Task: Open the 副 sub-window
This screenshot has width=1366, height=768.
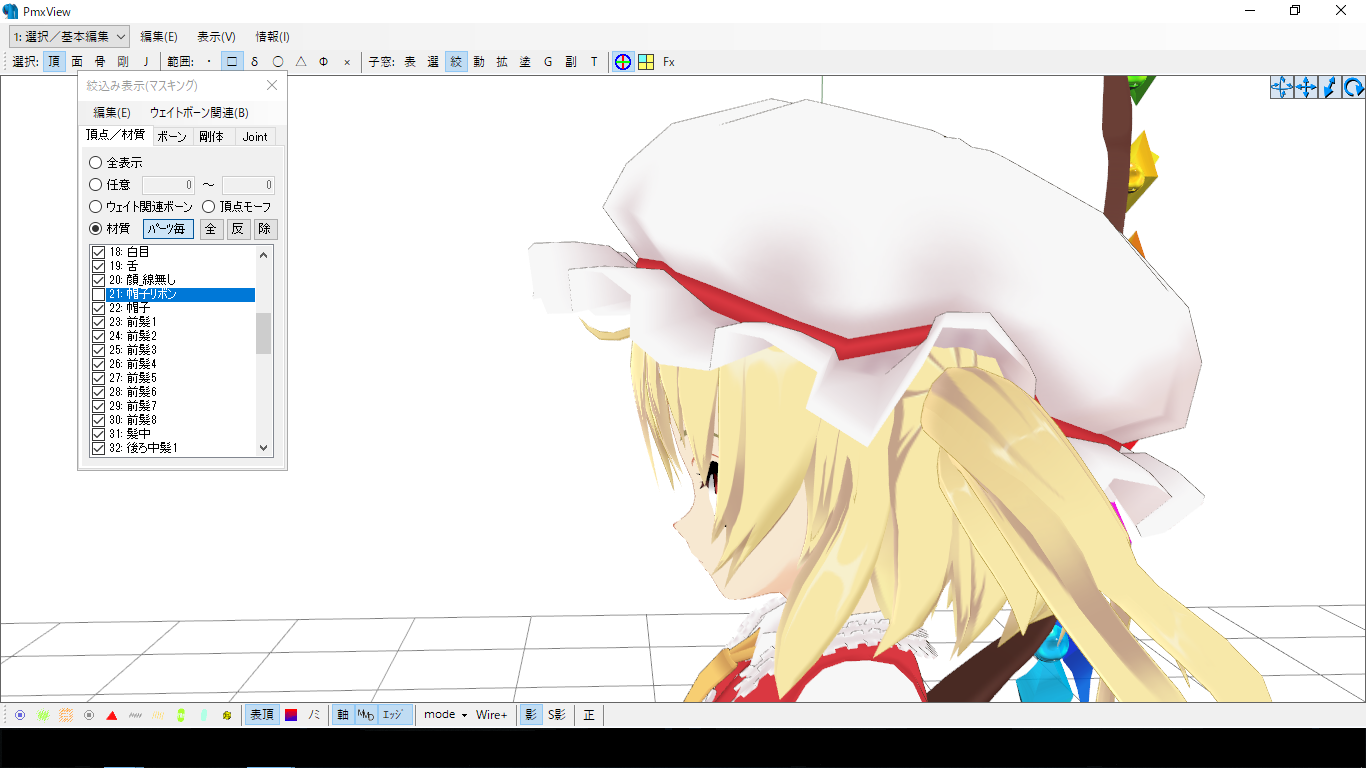Action: pyautogui.click(x=571, y=62)
